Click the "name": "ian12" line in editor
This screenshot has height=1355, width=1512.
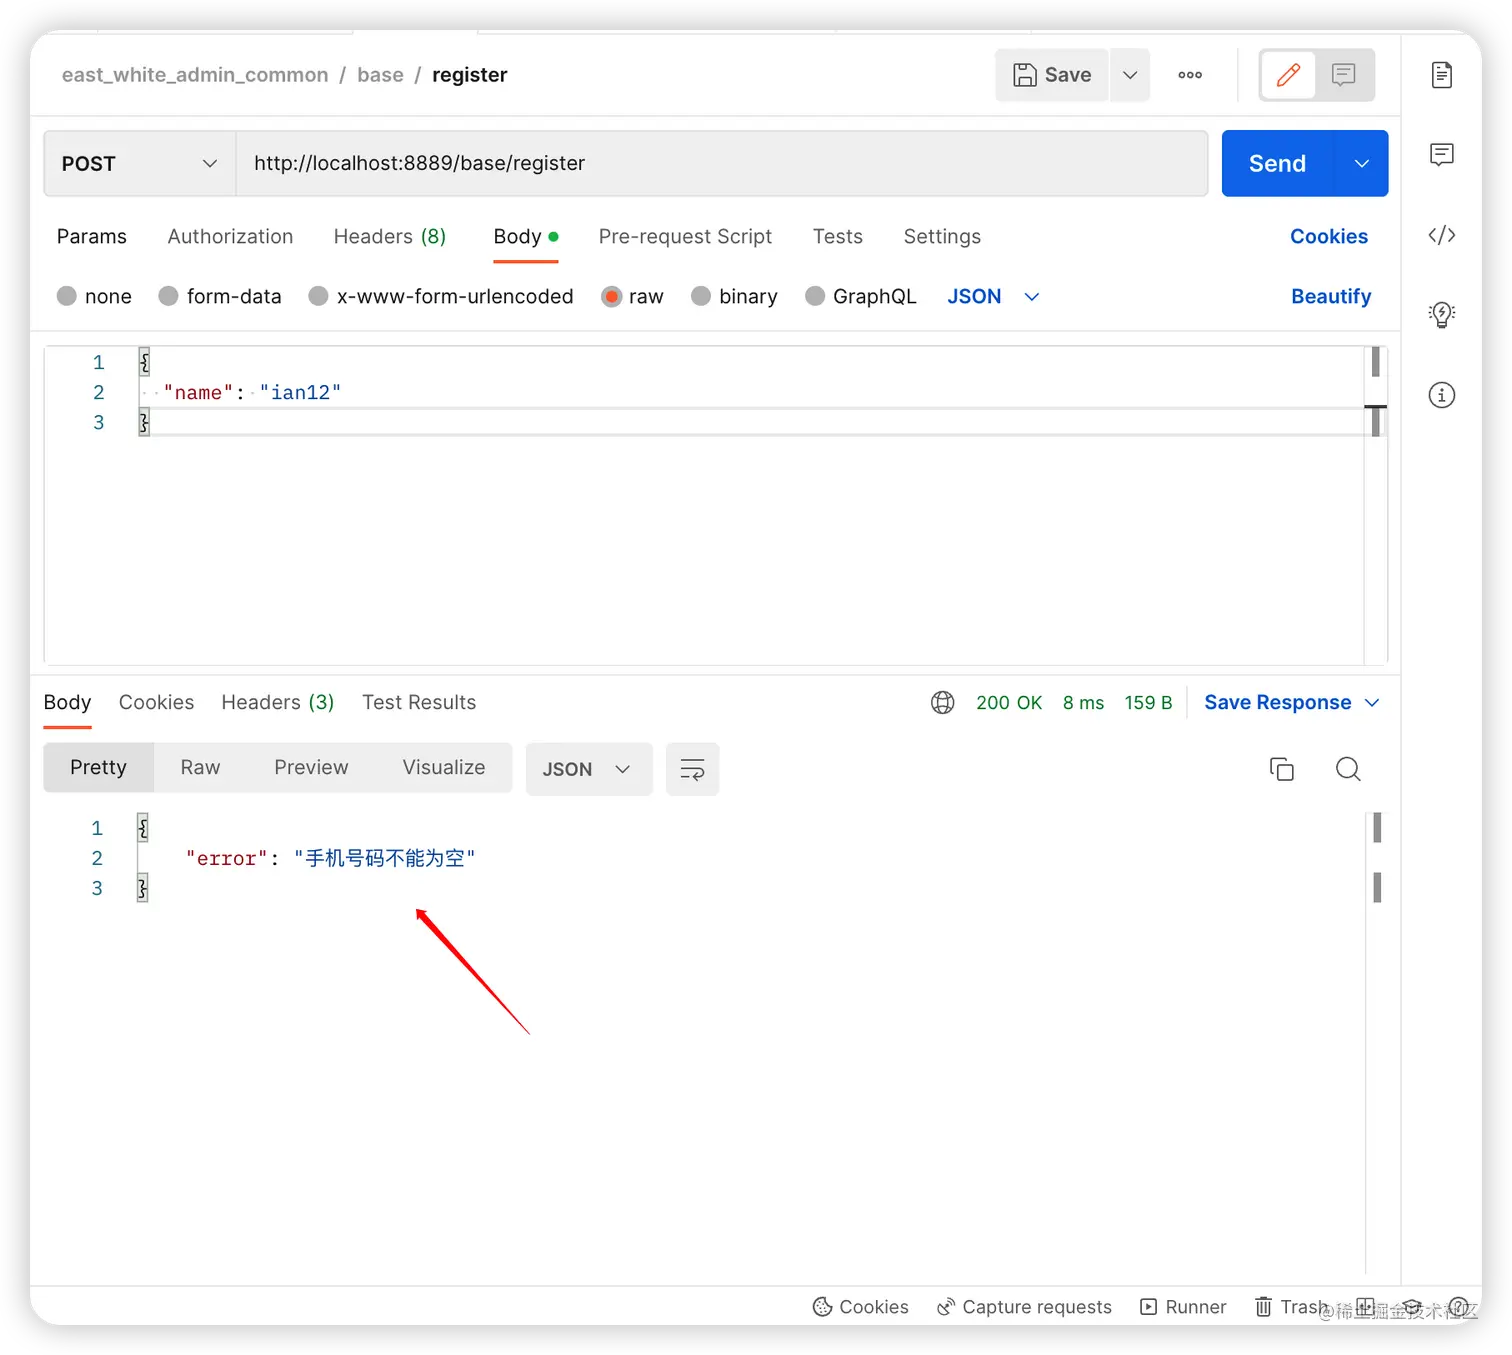[252, 393]
